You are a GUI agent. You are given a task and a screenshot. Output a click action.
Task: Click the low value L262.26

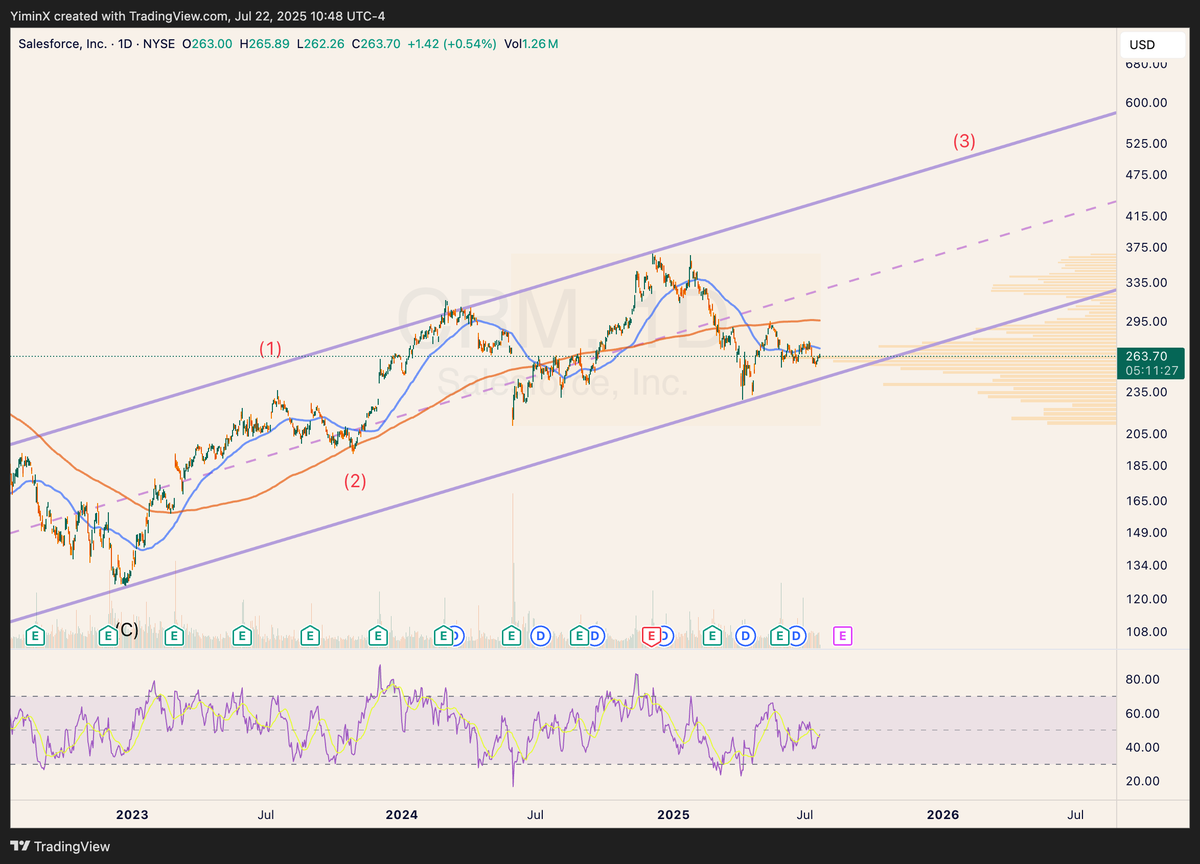click(x=321, y=44)
